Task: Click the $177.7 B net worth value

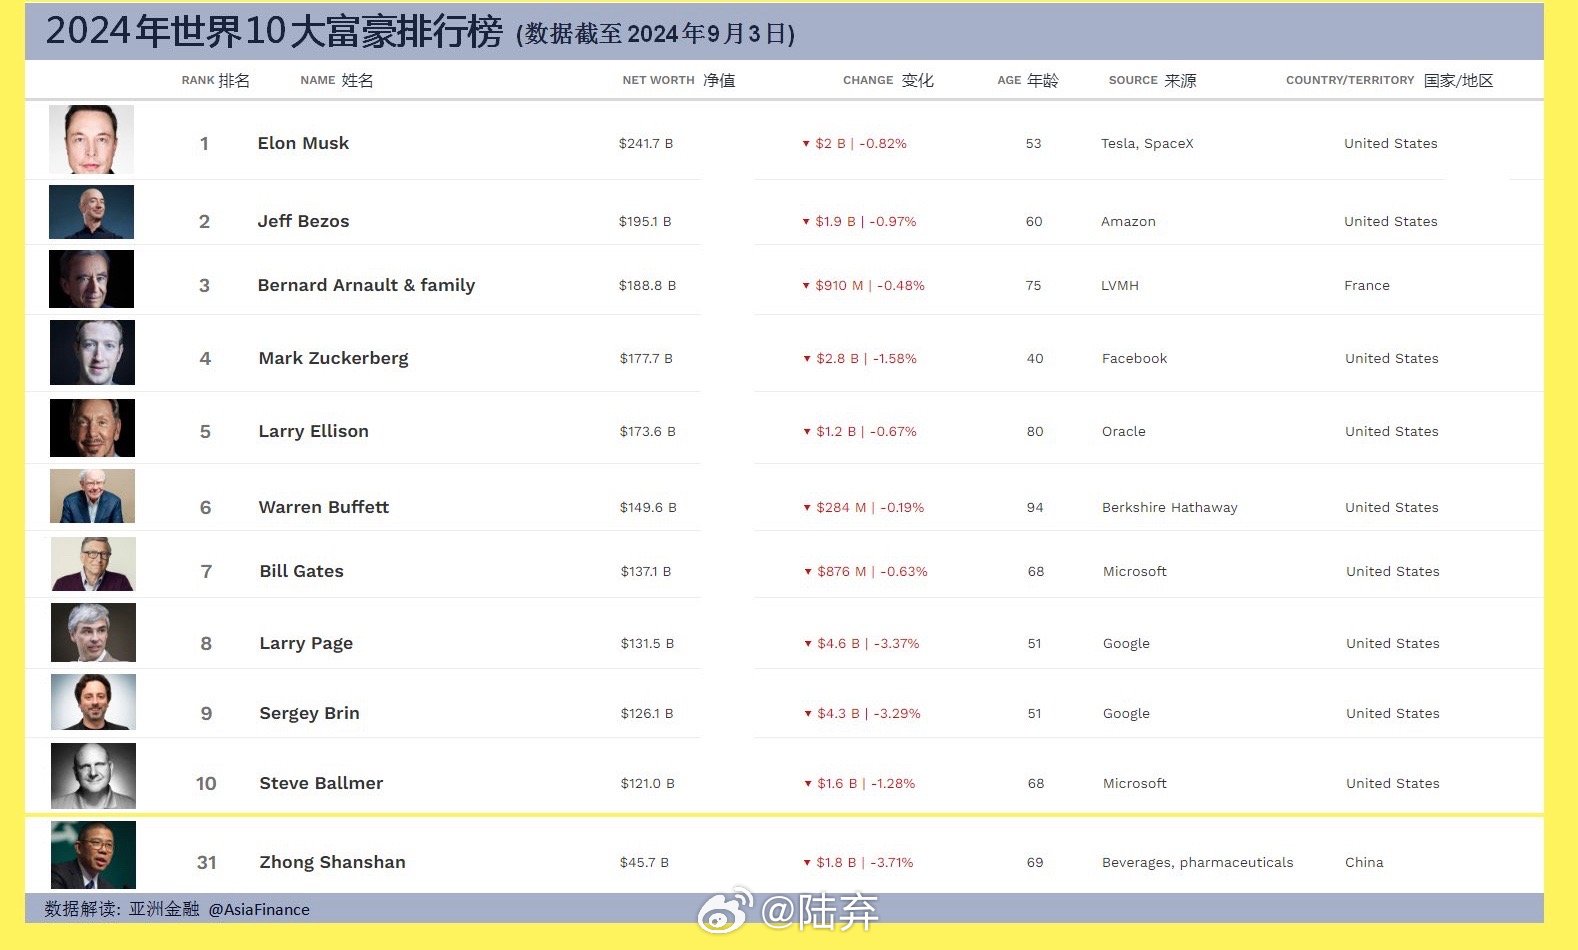Action: [x=646, y=359]
